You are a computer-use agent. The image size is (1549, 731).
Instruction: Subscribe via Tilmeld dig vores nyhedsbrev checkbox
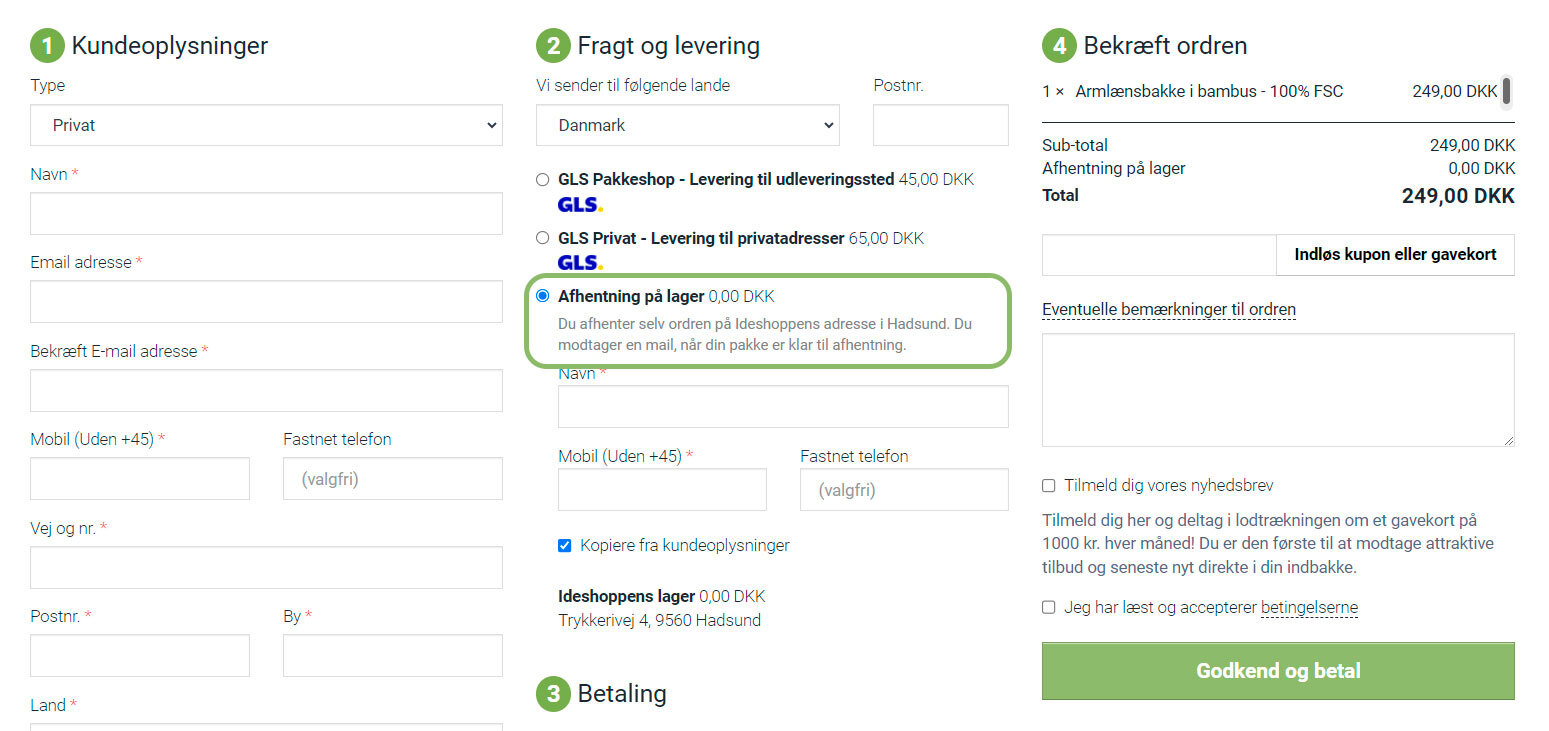pyautogui.click(x=1049, y=486)
